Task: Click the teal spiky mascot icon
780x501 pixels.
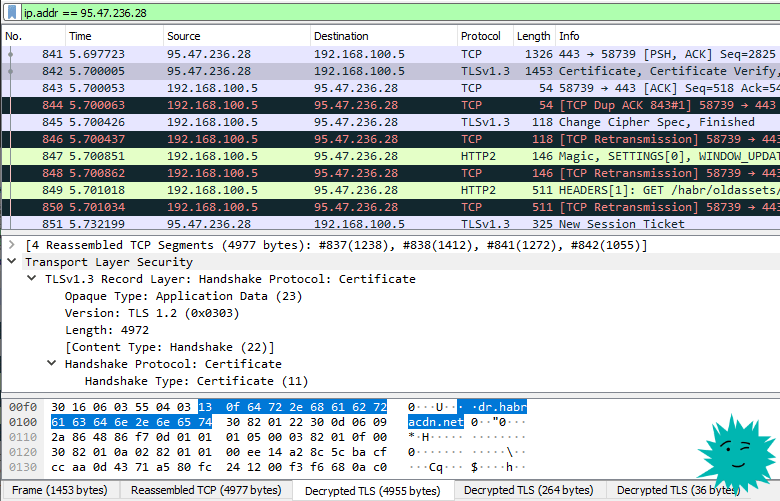Action: (738, 454)
